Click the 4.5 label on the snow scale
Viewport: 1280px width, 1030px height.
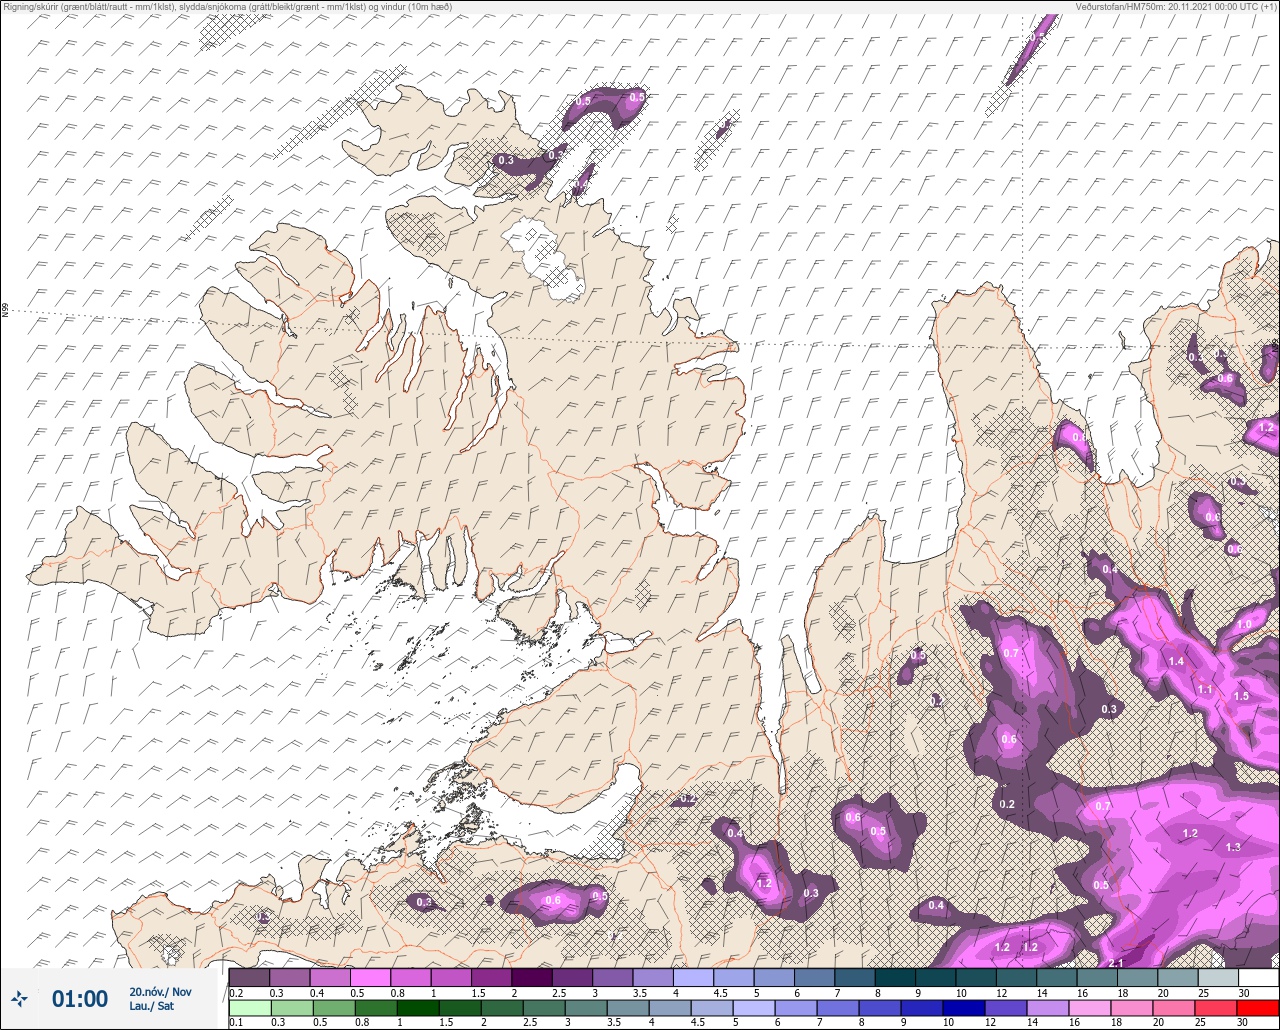(720, 992)
